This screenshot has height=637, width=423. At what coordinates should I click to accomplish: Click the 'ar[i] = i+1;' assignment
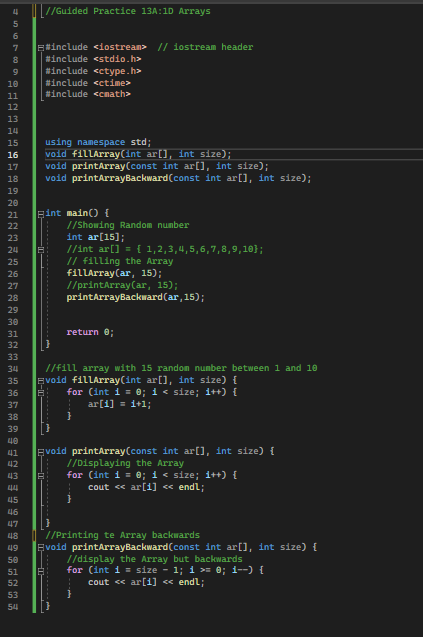(119, 404)
